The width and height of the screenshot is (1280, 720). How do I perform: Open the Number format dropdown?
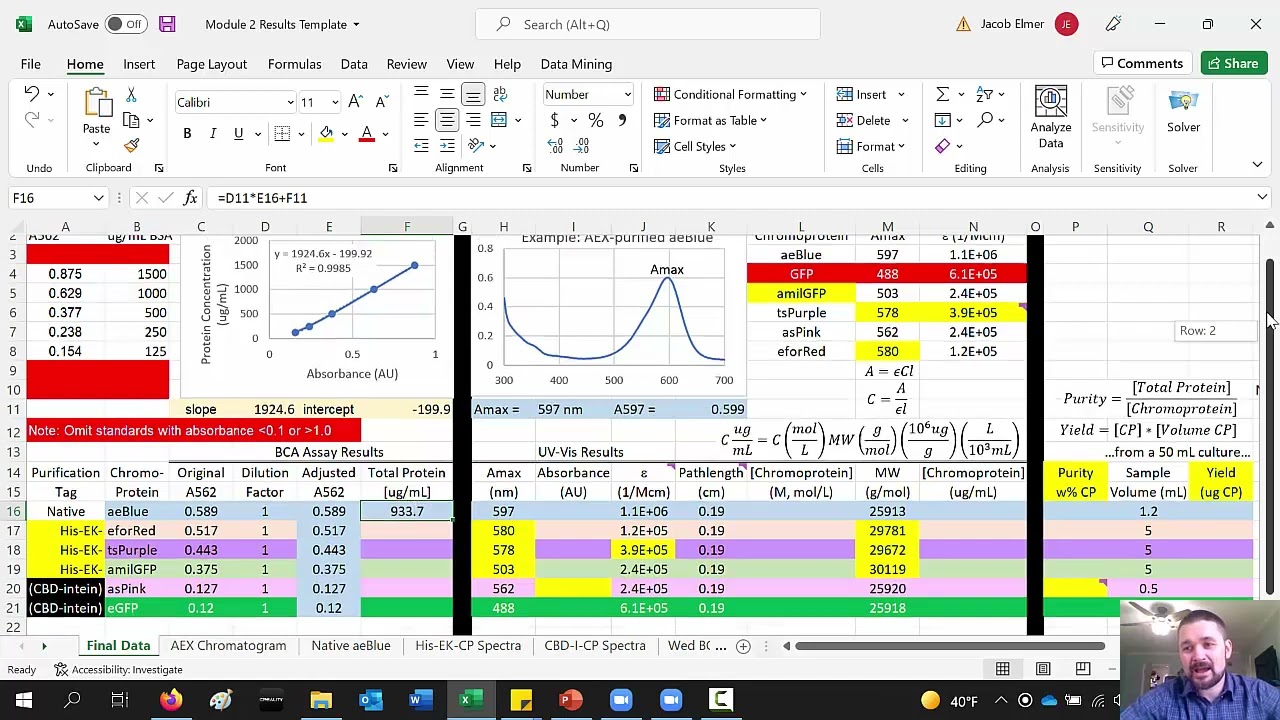[627, 94]
